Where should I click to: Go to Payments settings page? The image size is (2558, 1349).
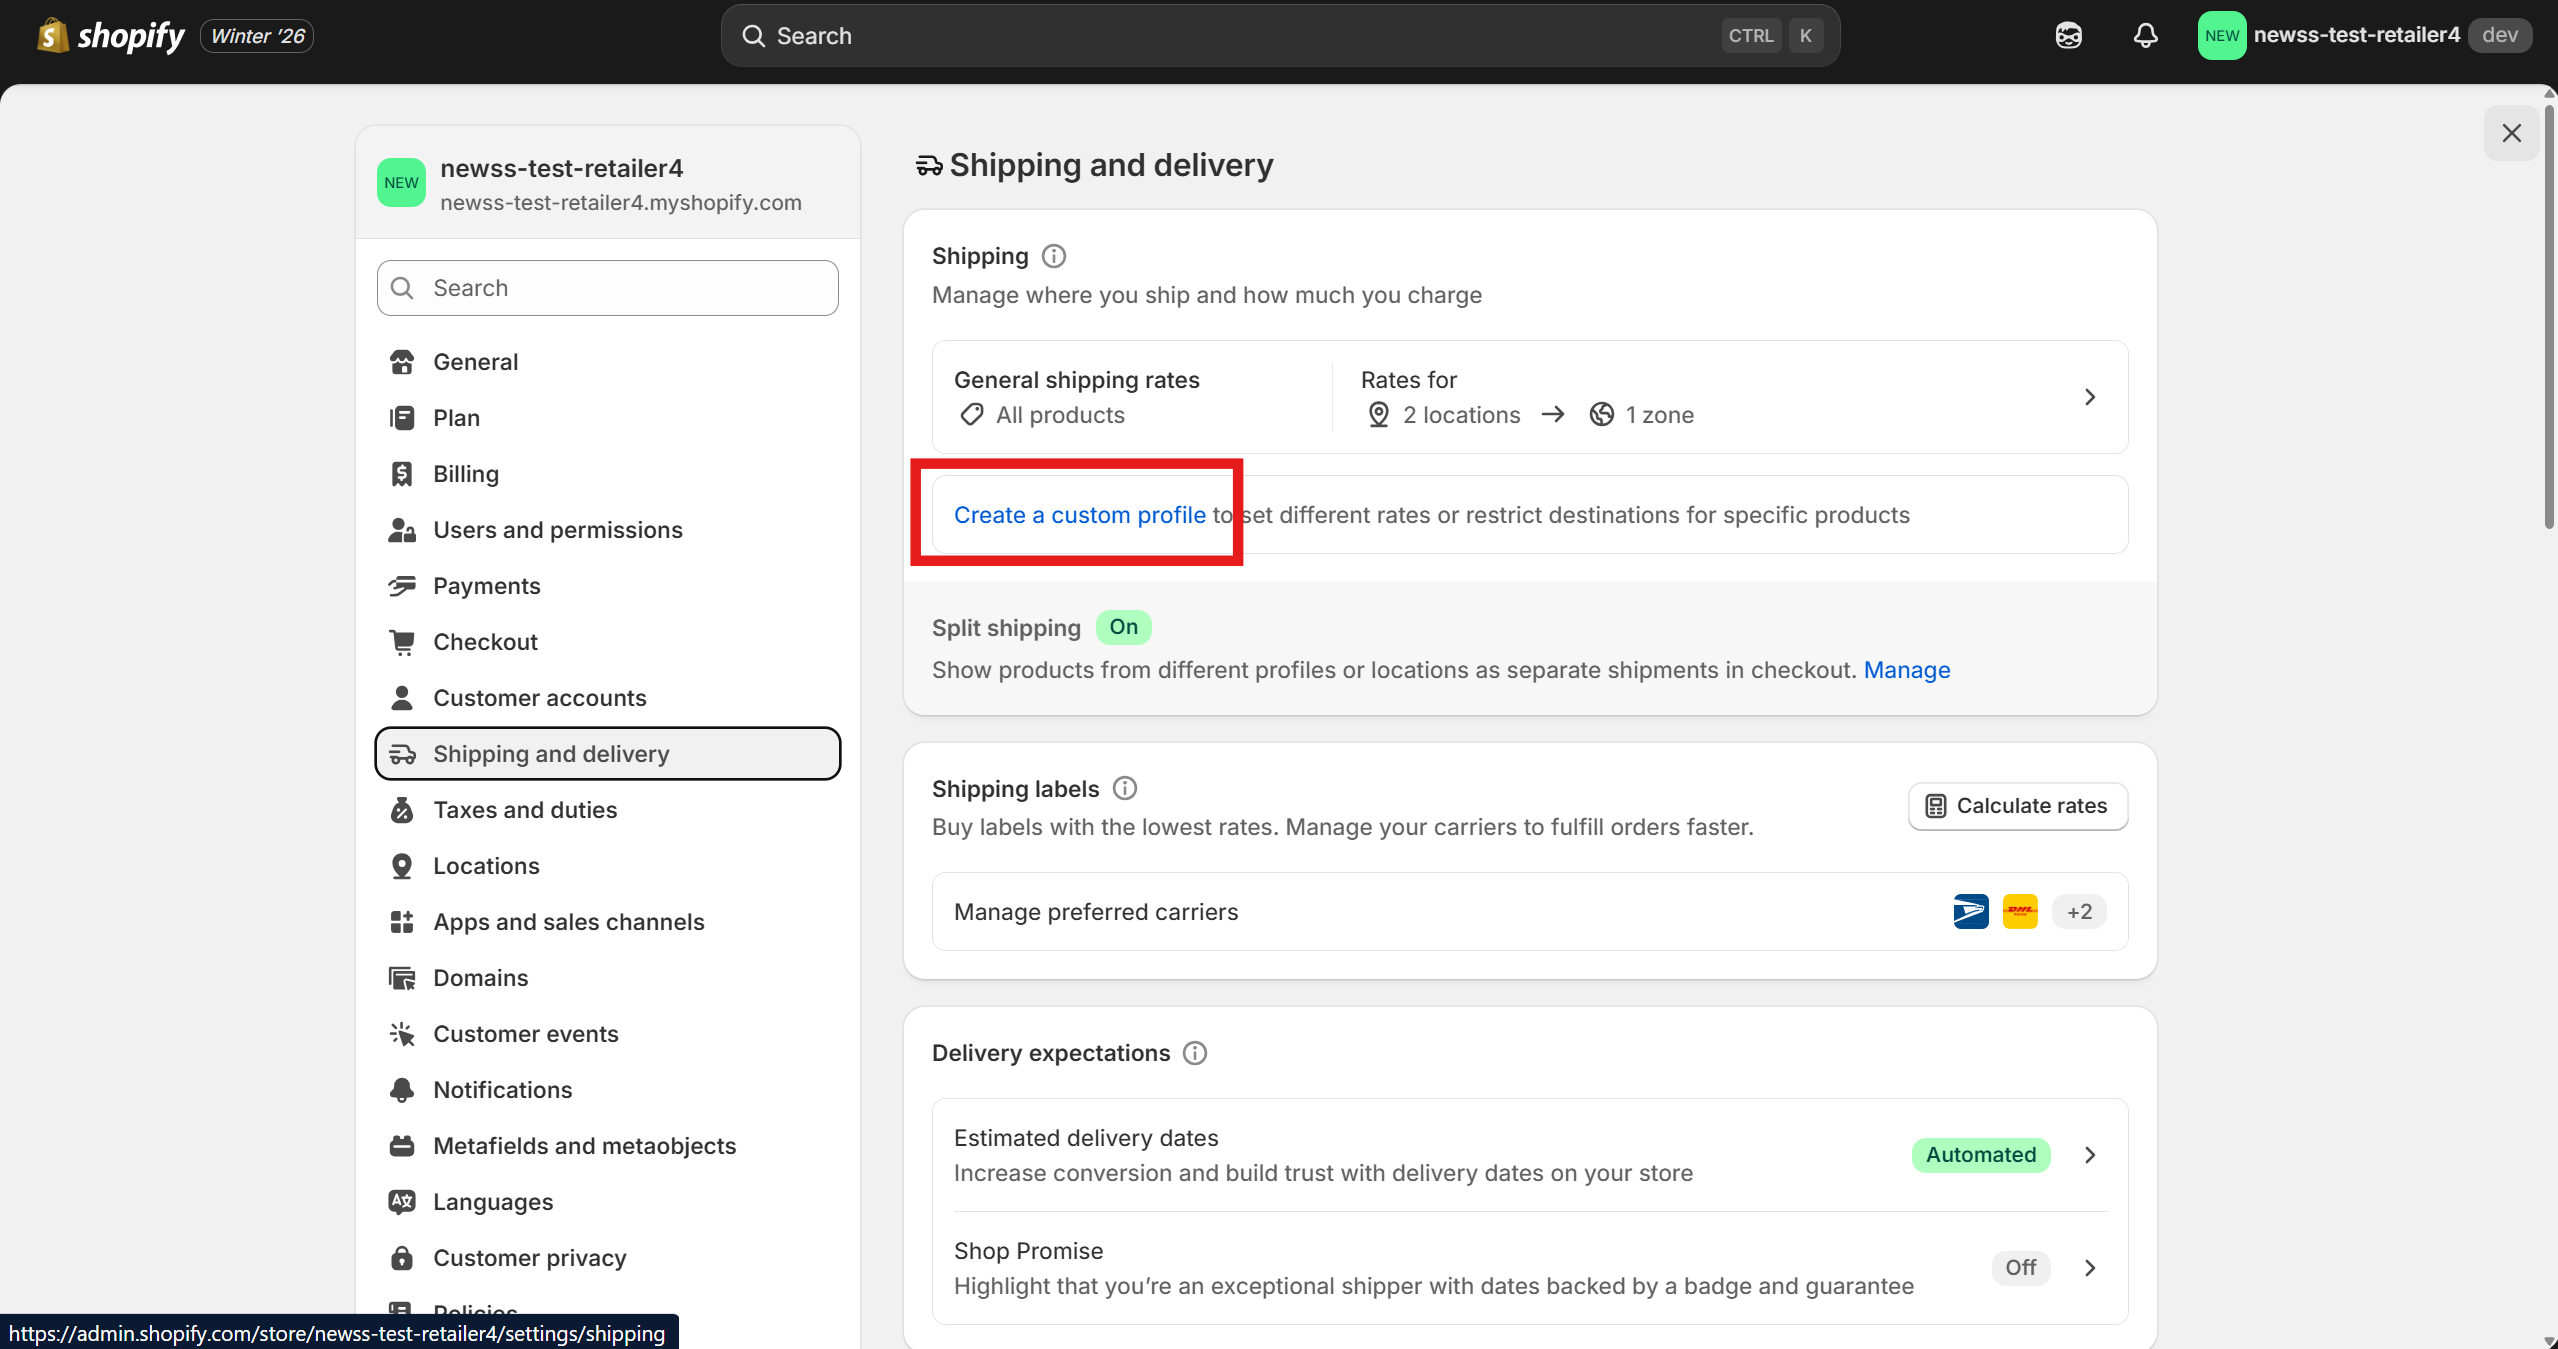[486, 585]
